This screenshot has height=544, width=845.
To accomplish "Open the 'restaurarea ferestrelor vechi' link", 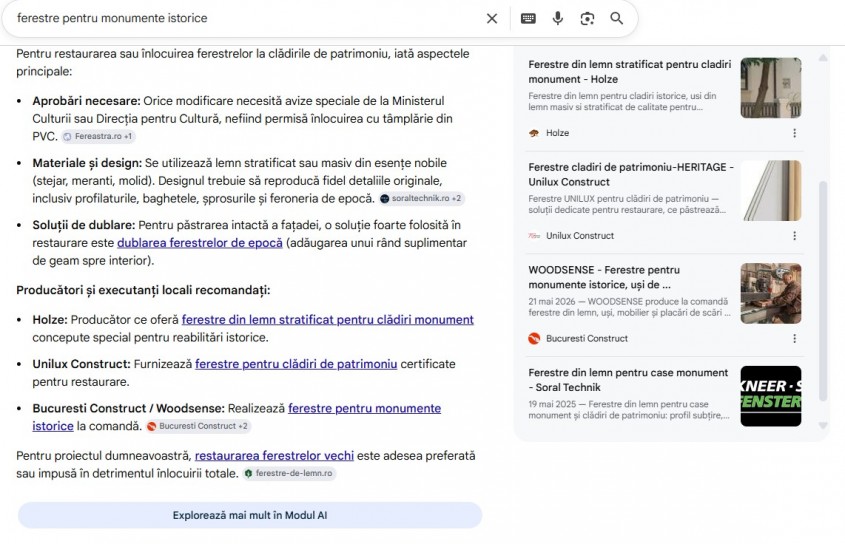I will point(274,456).
